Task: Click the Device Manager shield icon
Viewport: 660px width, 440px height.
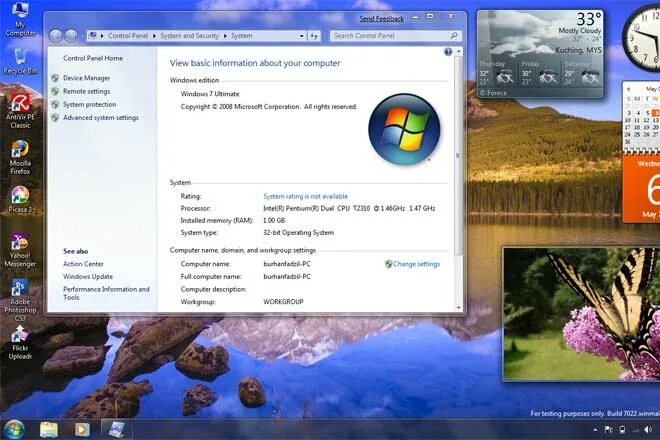Action: point(55,78)
